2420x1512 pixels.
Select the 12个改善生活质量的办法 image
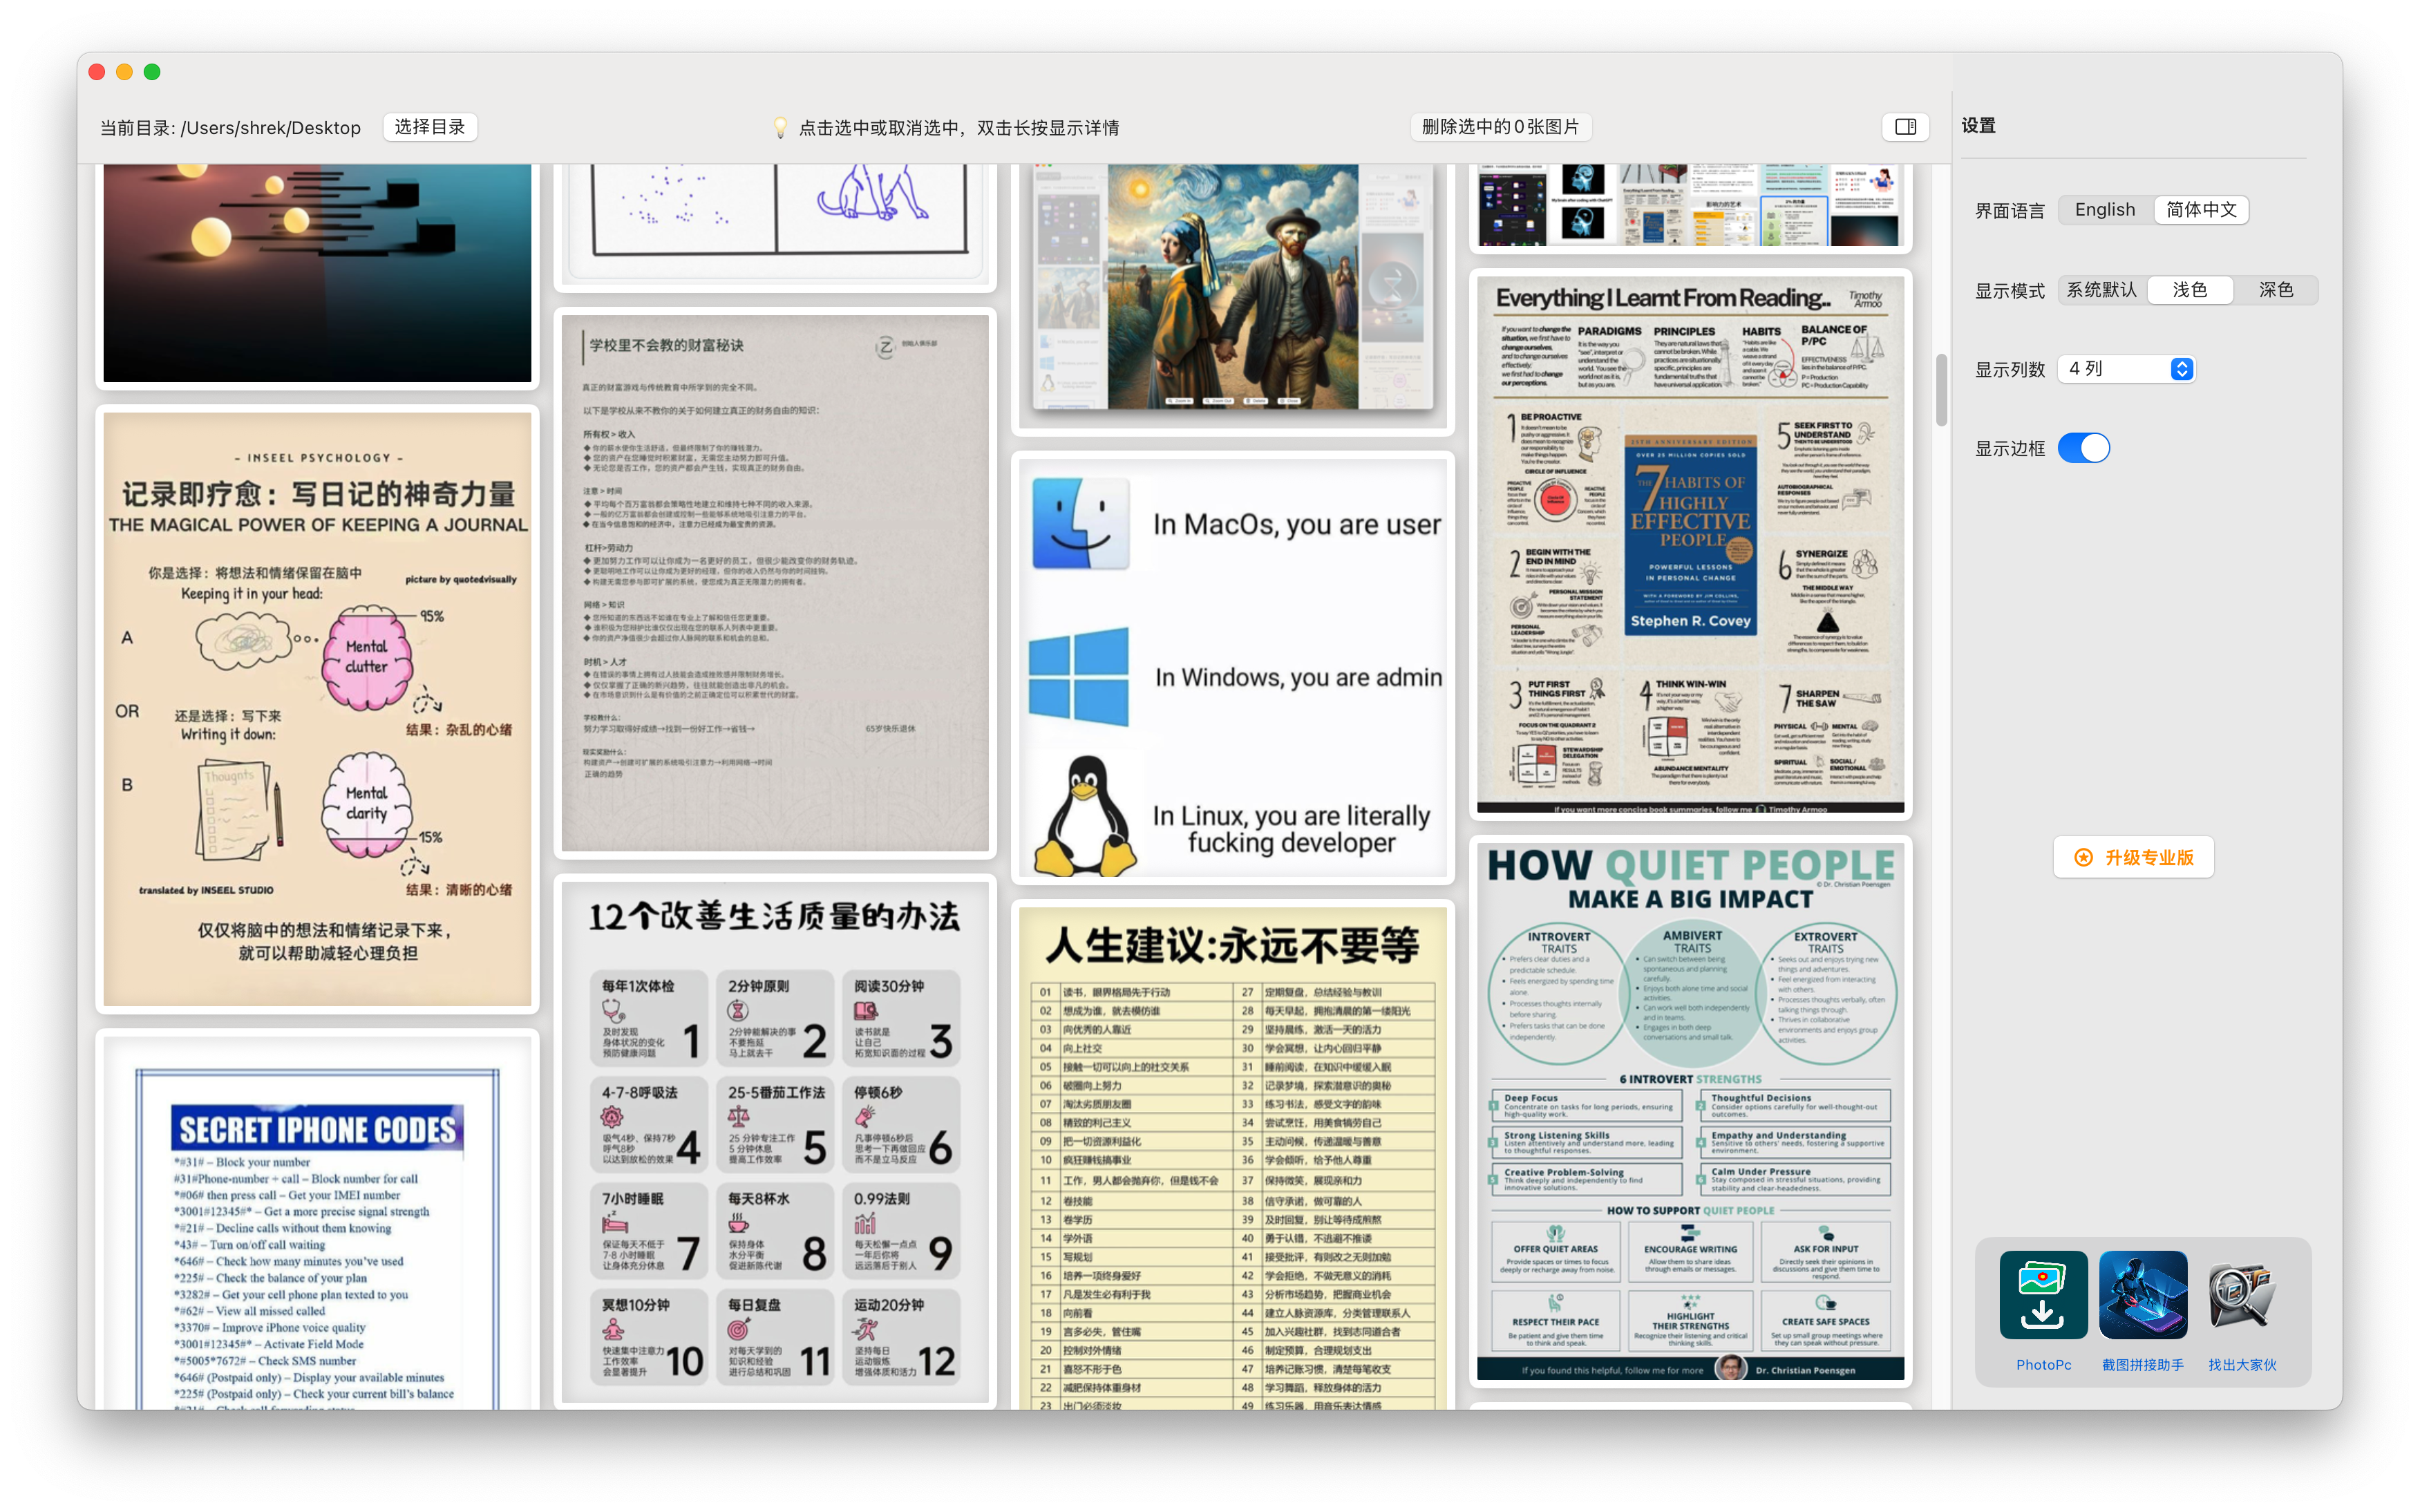775,1142
